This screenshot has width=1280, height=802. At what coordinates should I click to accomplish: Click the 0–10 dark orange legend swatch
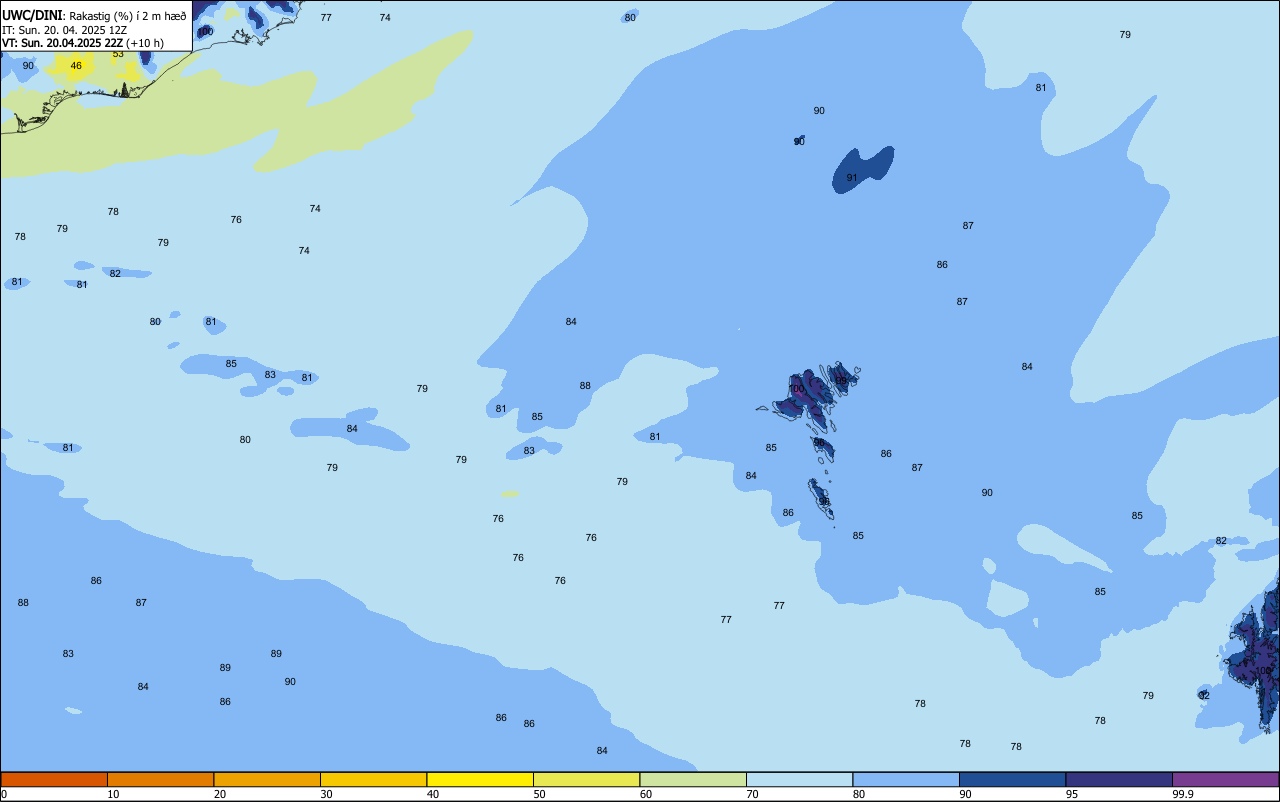[54, 779]
